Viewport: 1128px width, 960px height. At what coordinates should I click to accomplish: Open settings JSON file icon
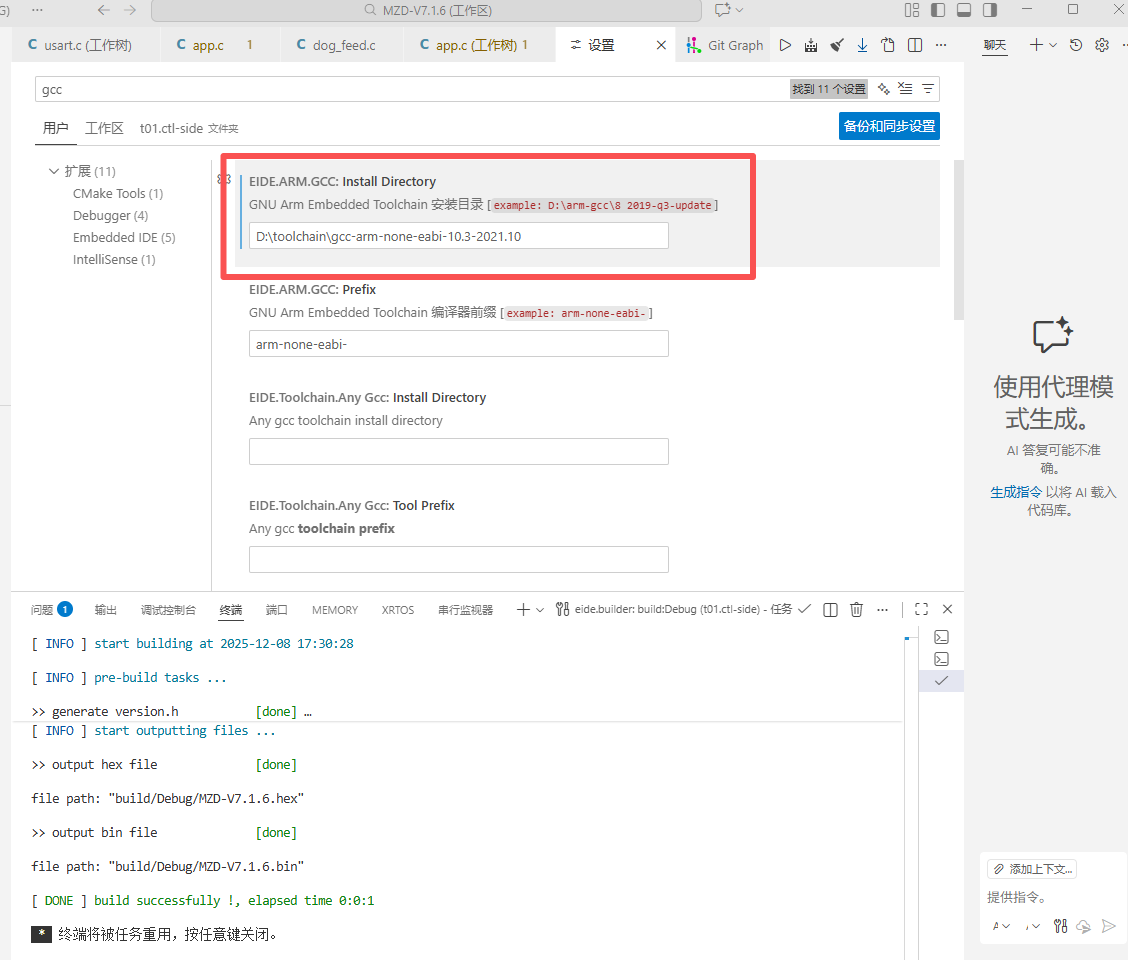[888, 45]
